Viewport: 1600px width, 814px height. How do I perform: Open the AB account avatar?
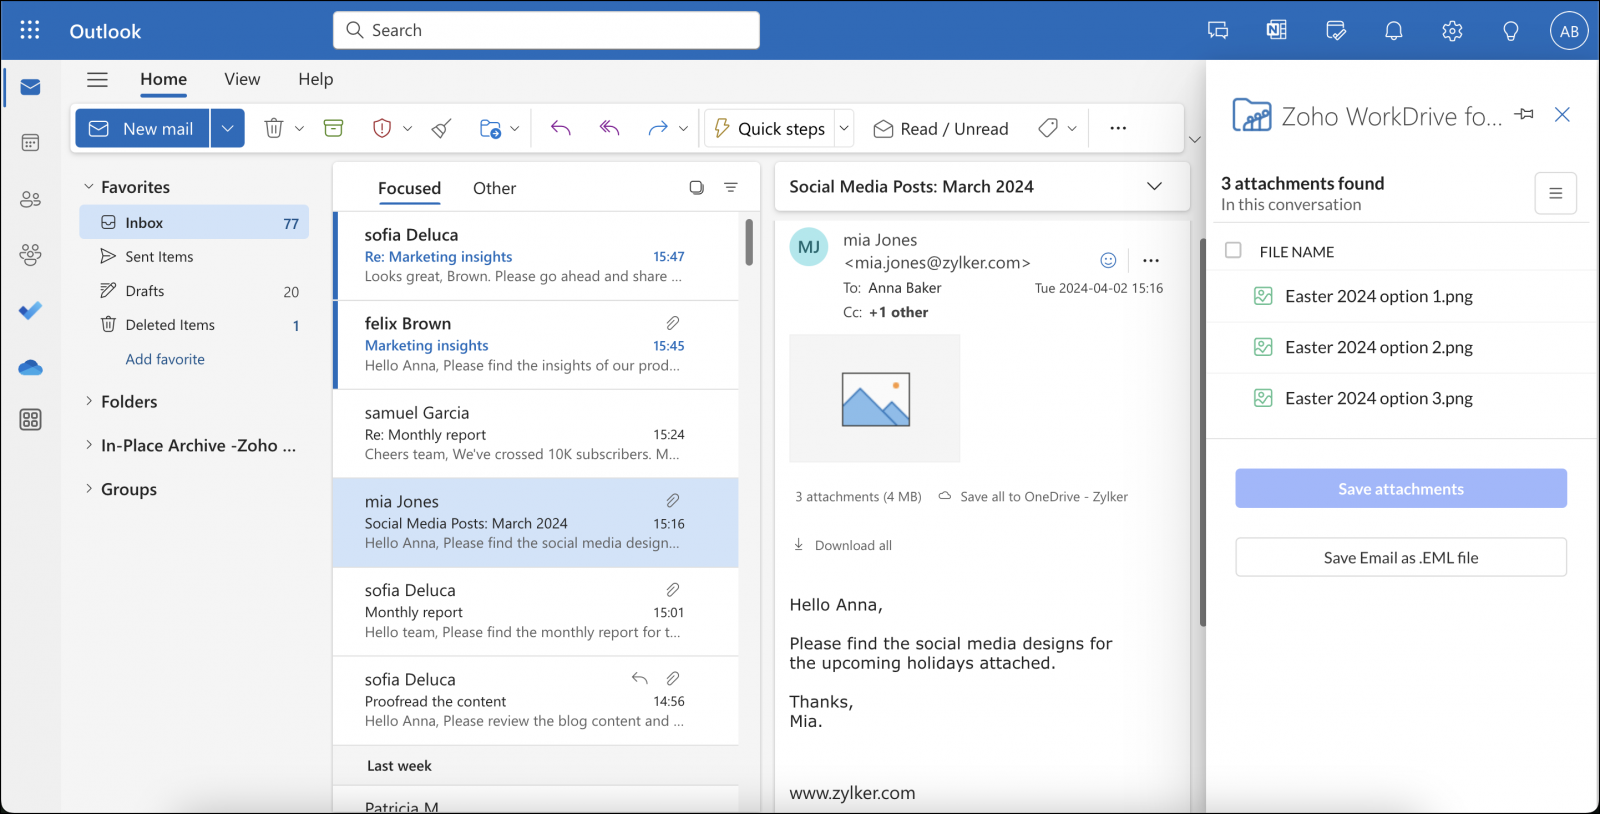point(1569,31)
